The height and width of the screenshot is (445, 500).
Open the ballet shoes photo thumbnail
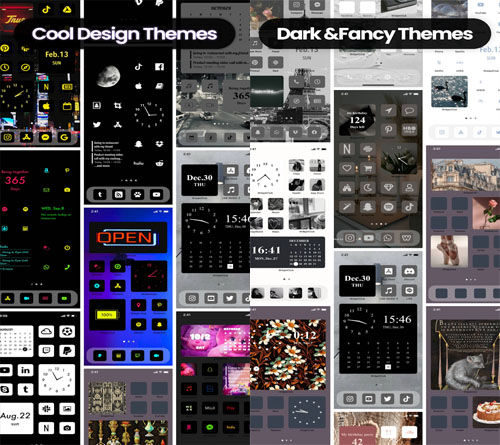449,251
